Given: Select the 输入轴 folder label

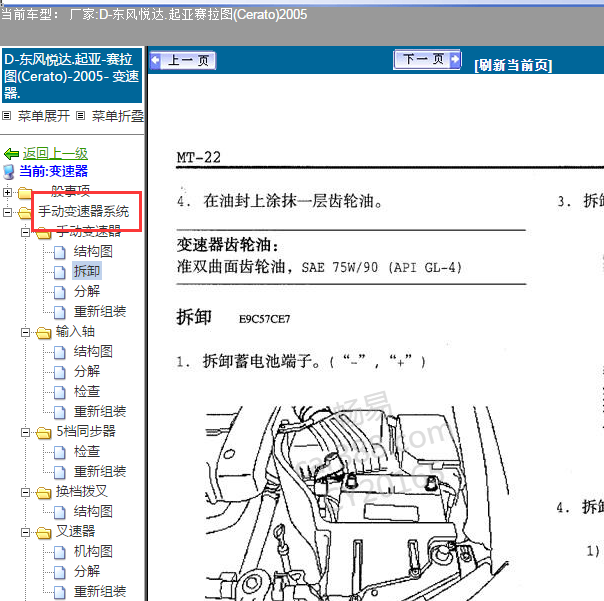Looking at the screenshot, I should pyautogui.click(x=75, y=331).
